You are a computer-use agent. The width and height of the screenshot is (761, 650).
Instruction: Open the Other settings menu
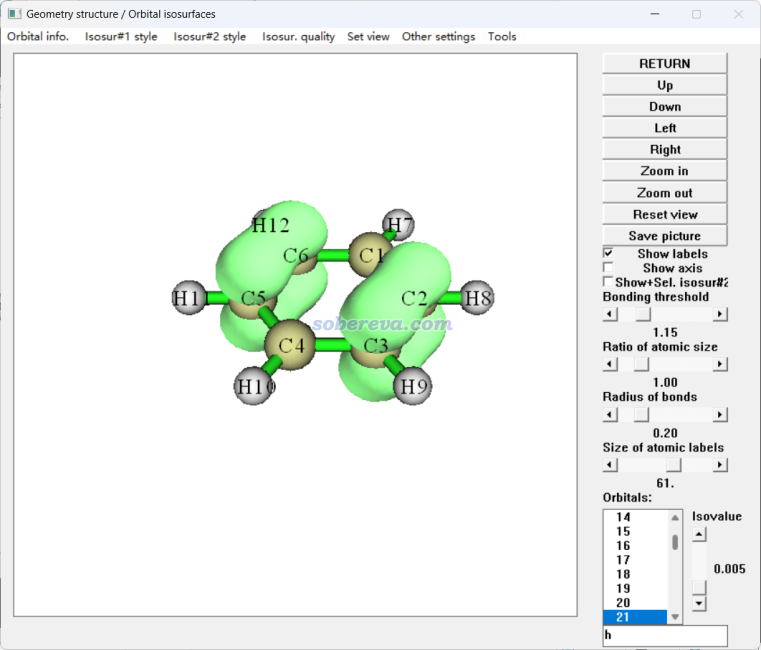[x=438, y=36]
